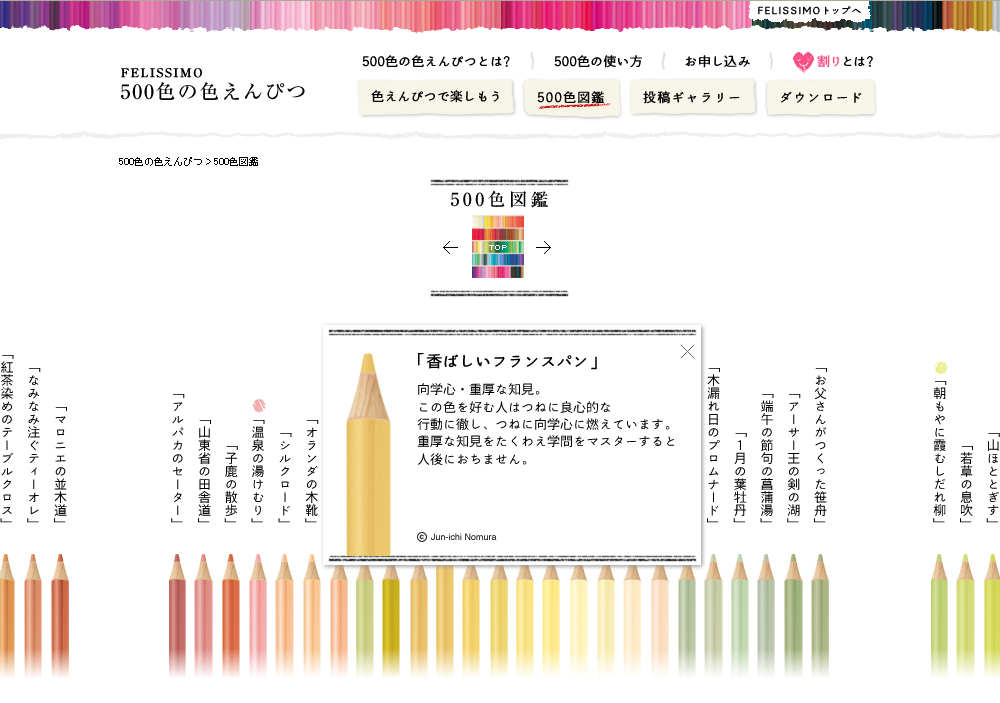Click 500色図鑑 breadcrumb text
1000x703 pixels.
(x=236, y=161)
